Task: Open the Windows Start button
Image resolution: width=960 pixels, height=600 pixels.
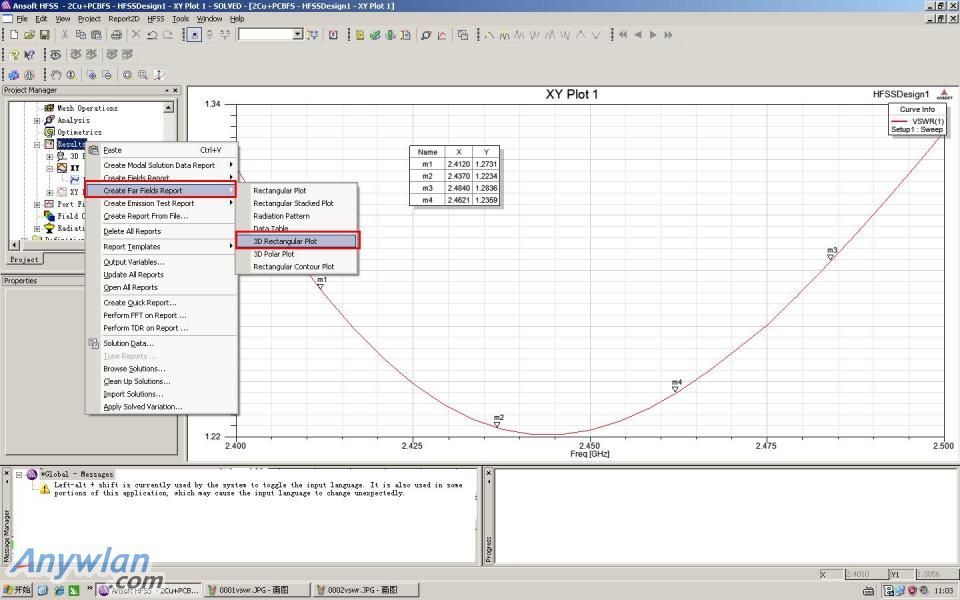Action: [x=18, y=590]
